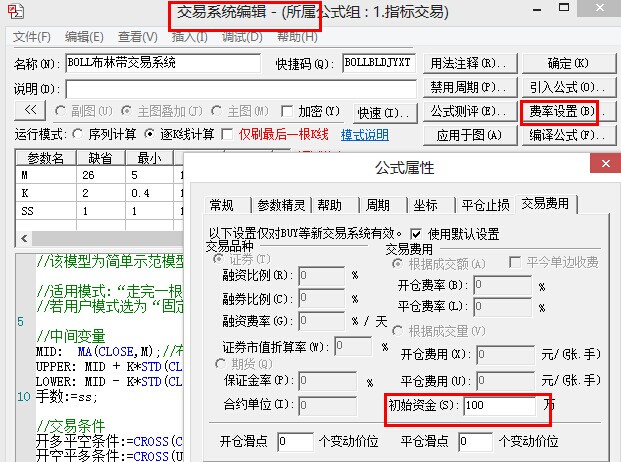Click the 初始资金 input field
Viewport: 621px width, 462px height.
(x=498, y=407)
